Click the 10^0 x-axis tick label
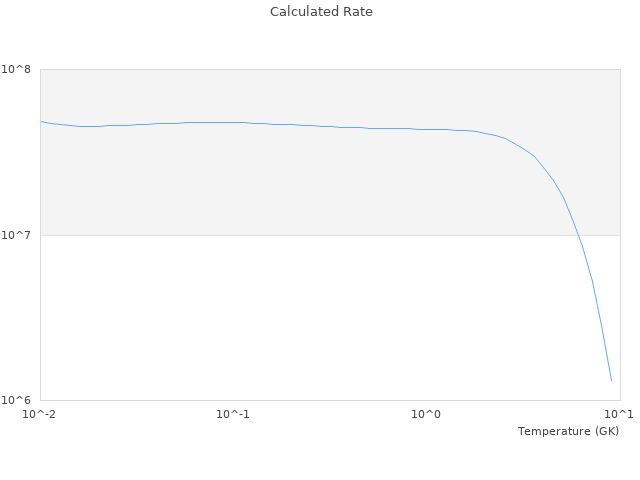Viewport: 640px width, 480px height. pos(427,414)
